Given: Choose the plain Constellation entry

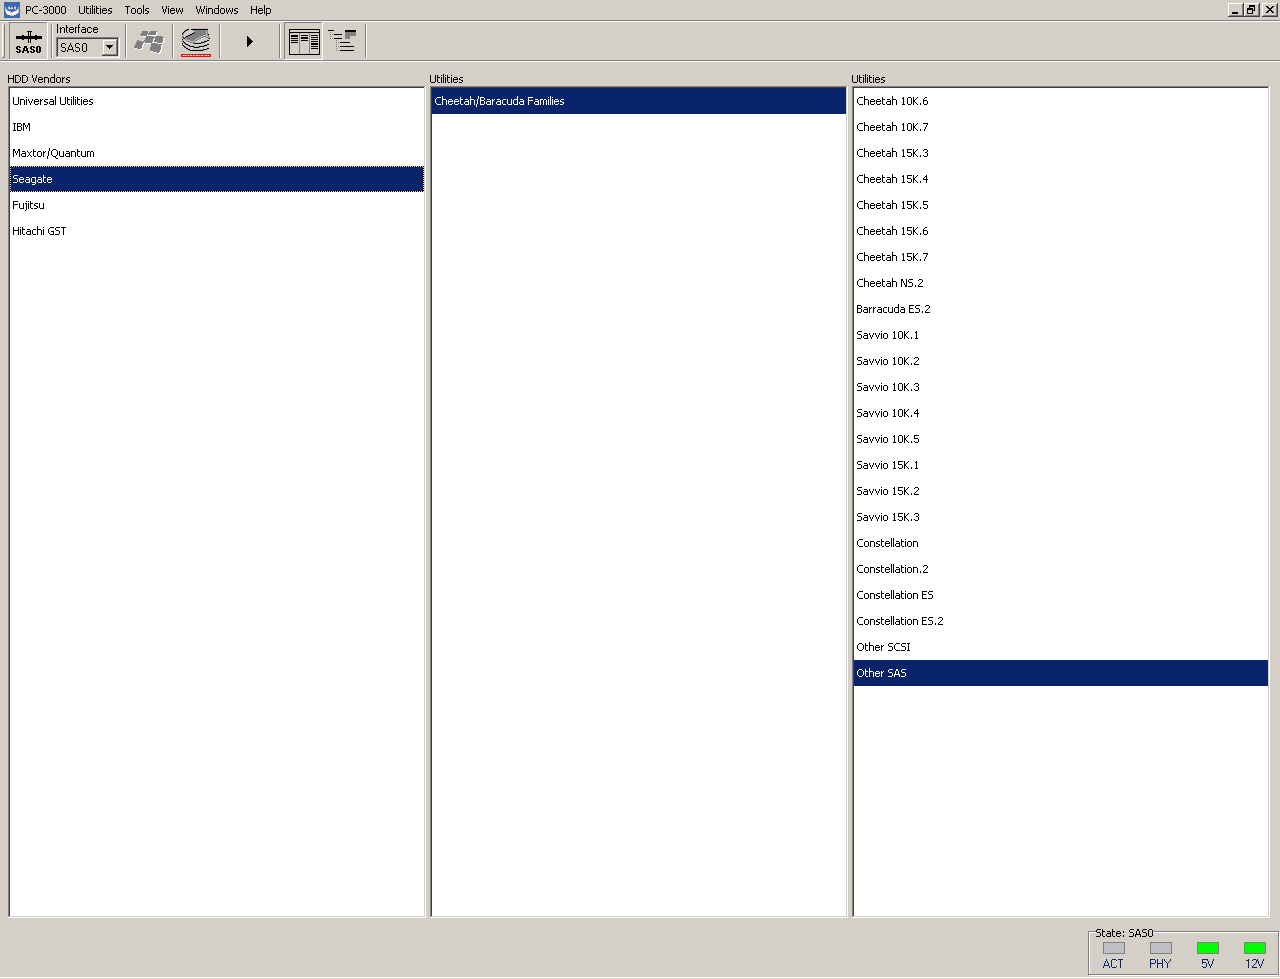Looking at the screenshot, I should [1061, 543].
